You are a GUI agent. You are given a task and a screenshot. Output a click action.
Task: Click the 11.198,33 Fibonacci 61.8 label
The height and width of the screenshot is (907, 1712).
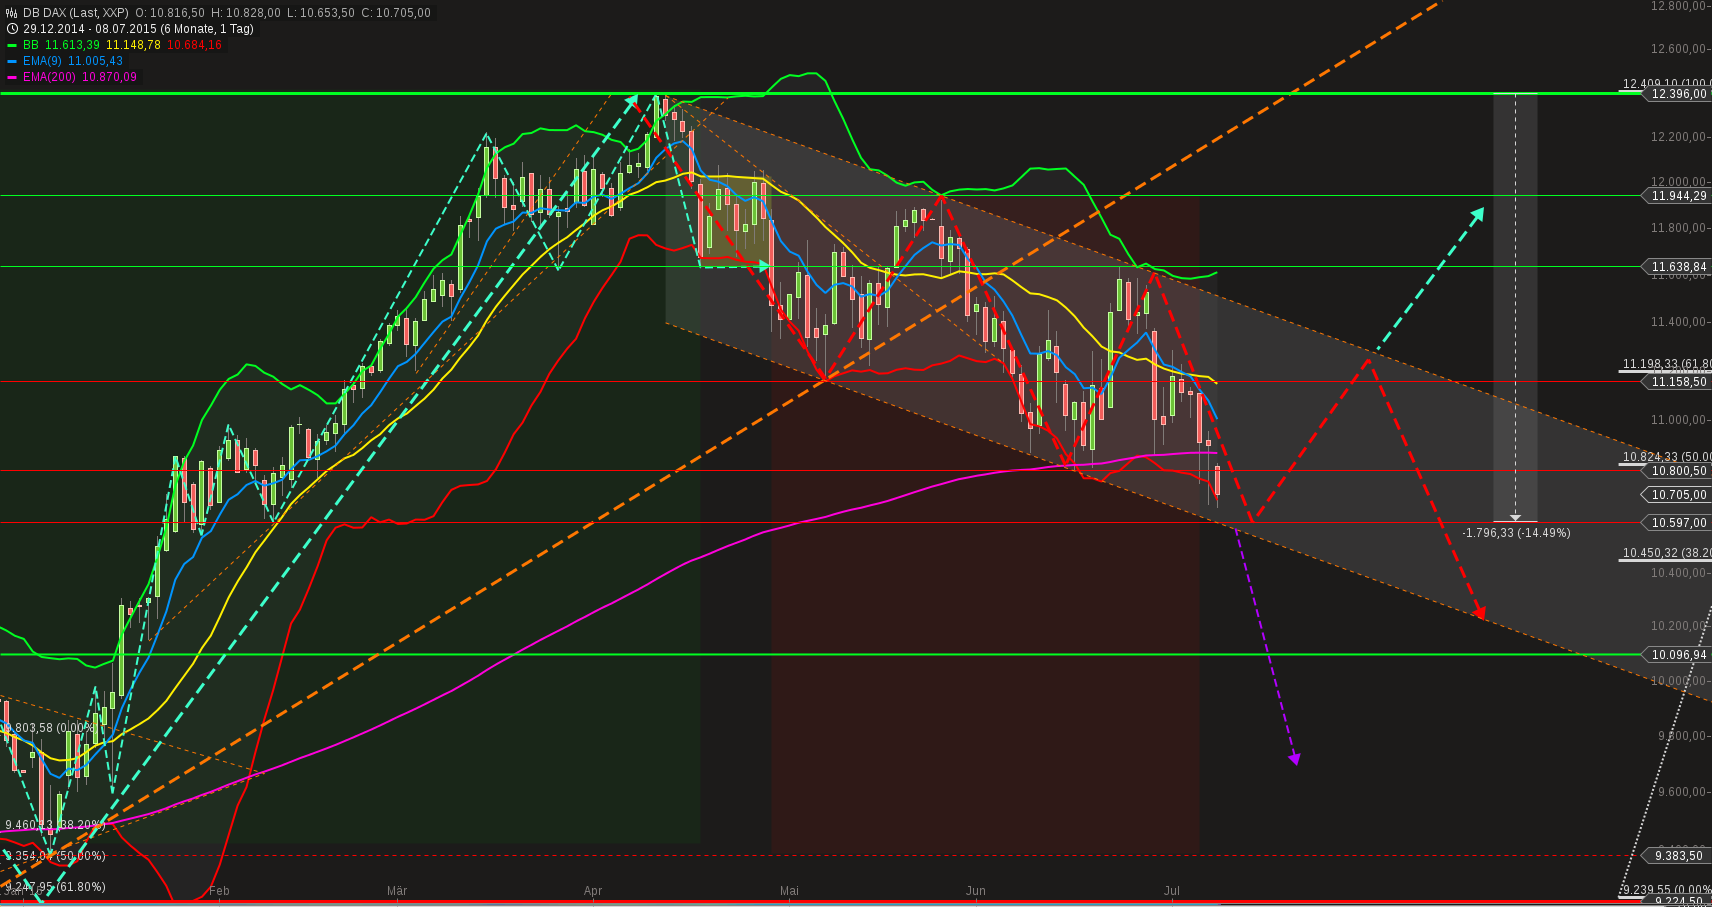[x=1666, y=364]
